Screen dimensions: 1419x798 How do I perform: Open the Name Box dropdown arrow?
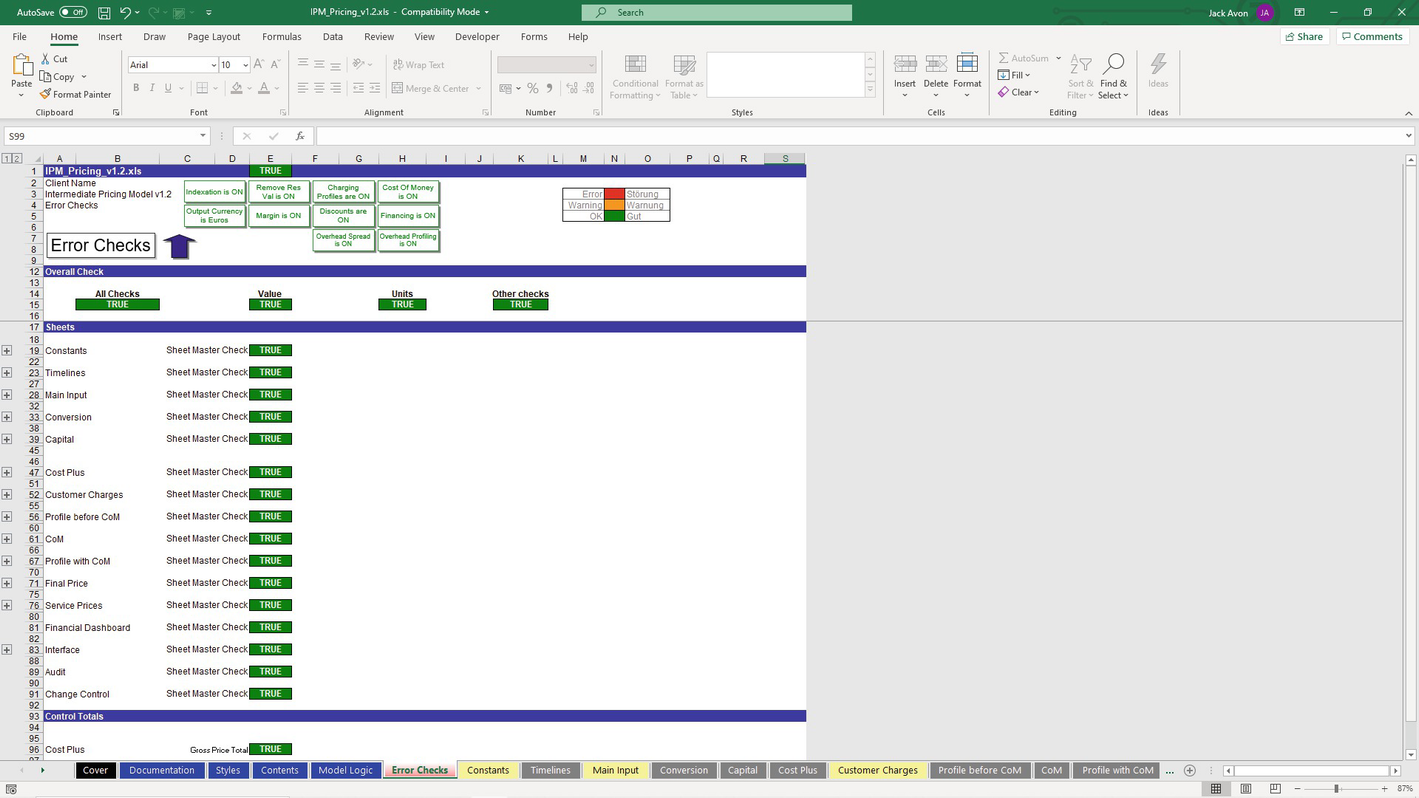pos(203,136)
